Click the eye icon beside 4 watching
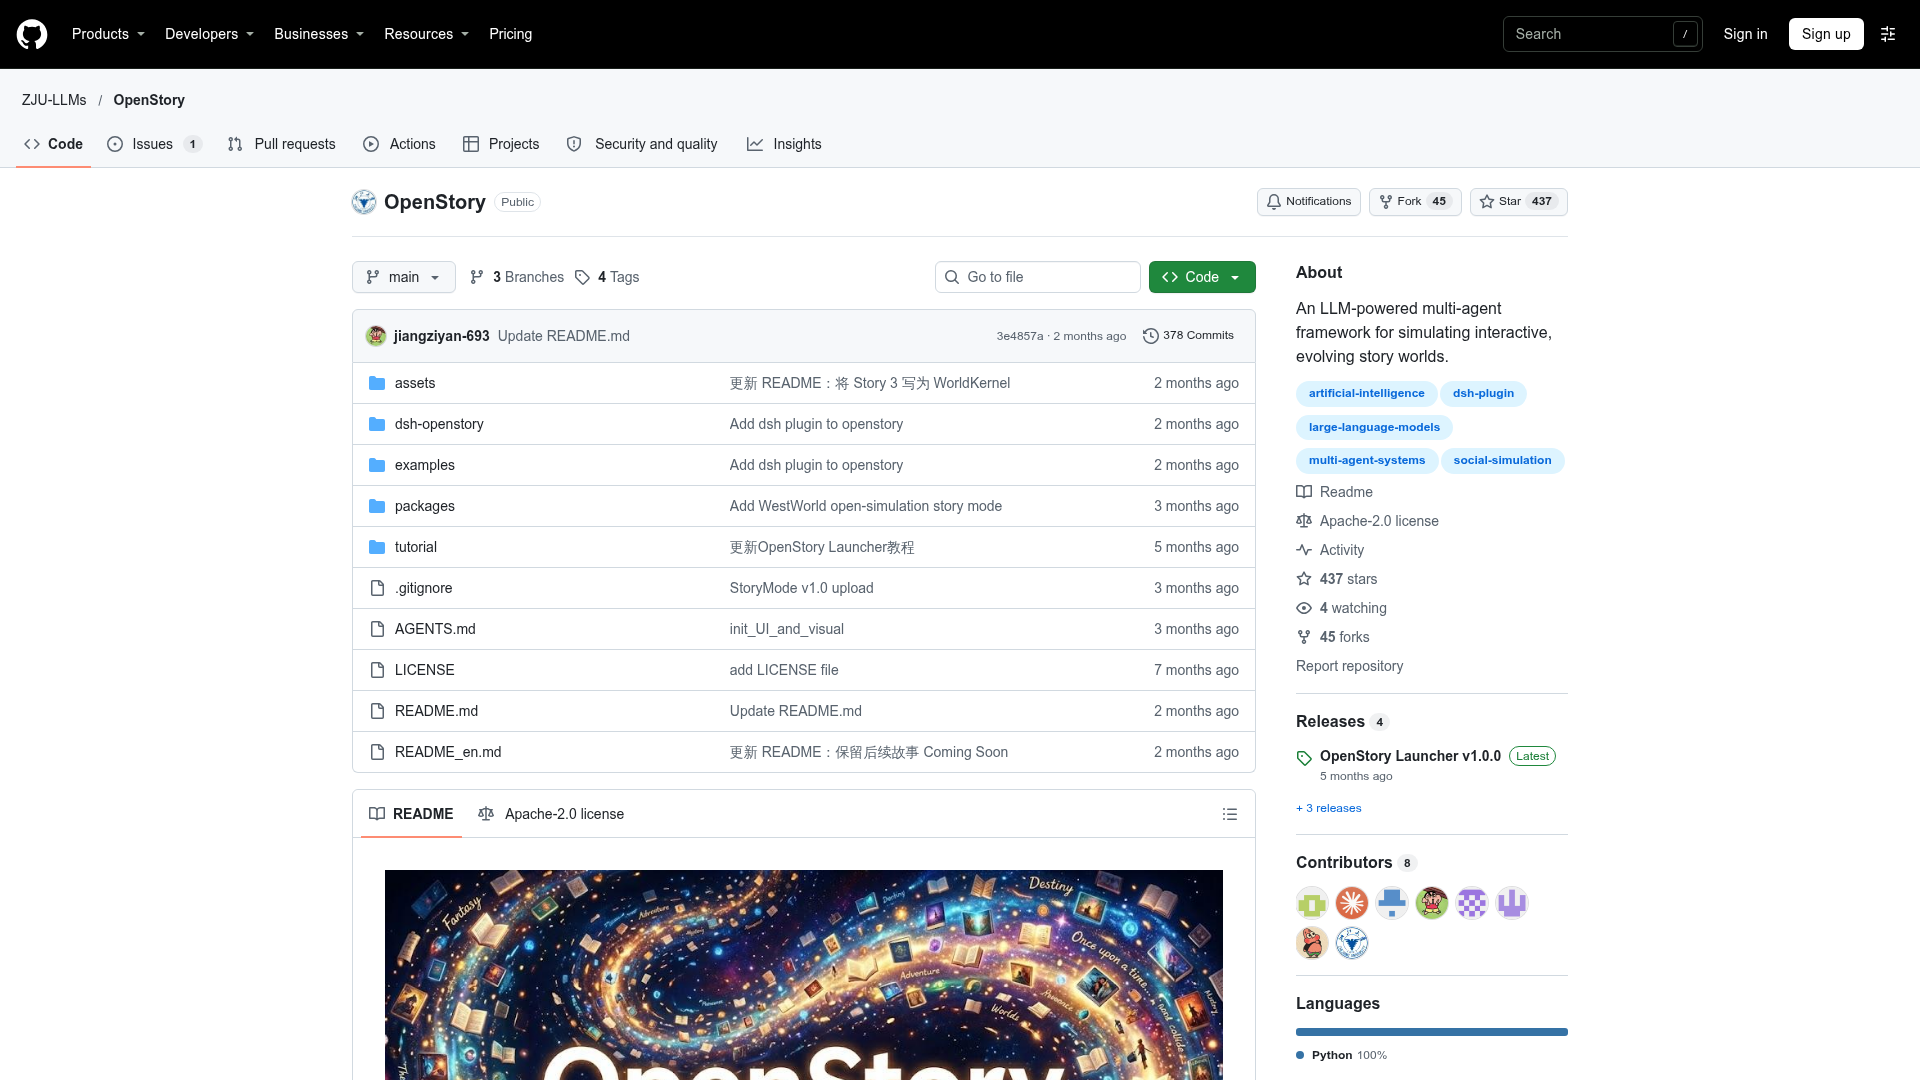This screenshot has height=1080, width=1920. click(1304, 608)
